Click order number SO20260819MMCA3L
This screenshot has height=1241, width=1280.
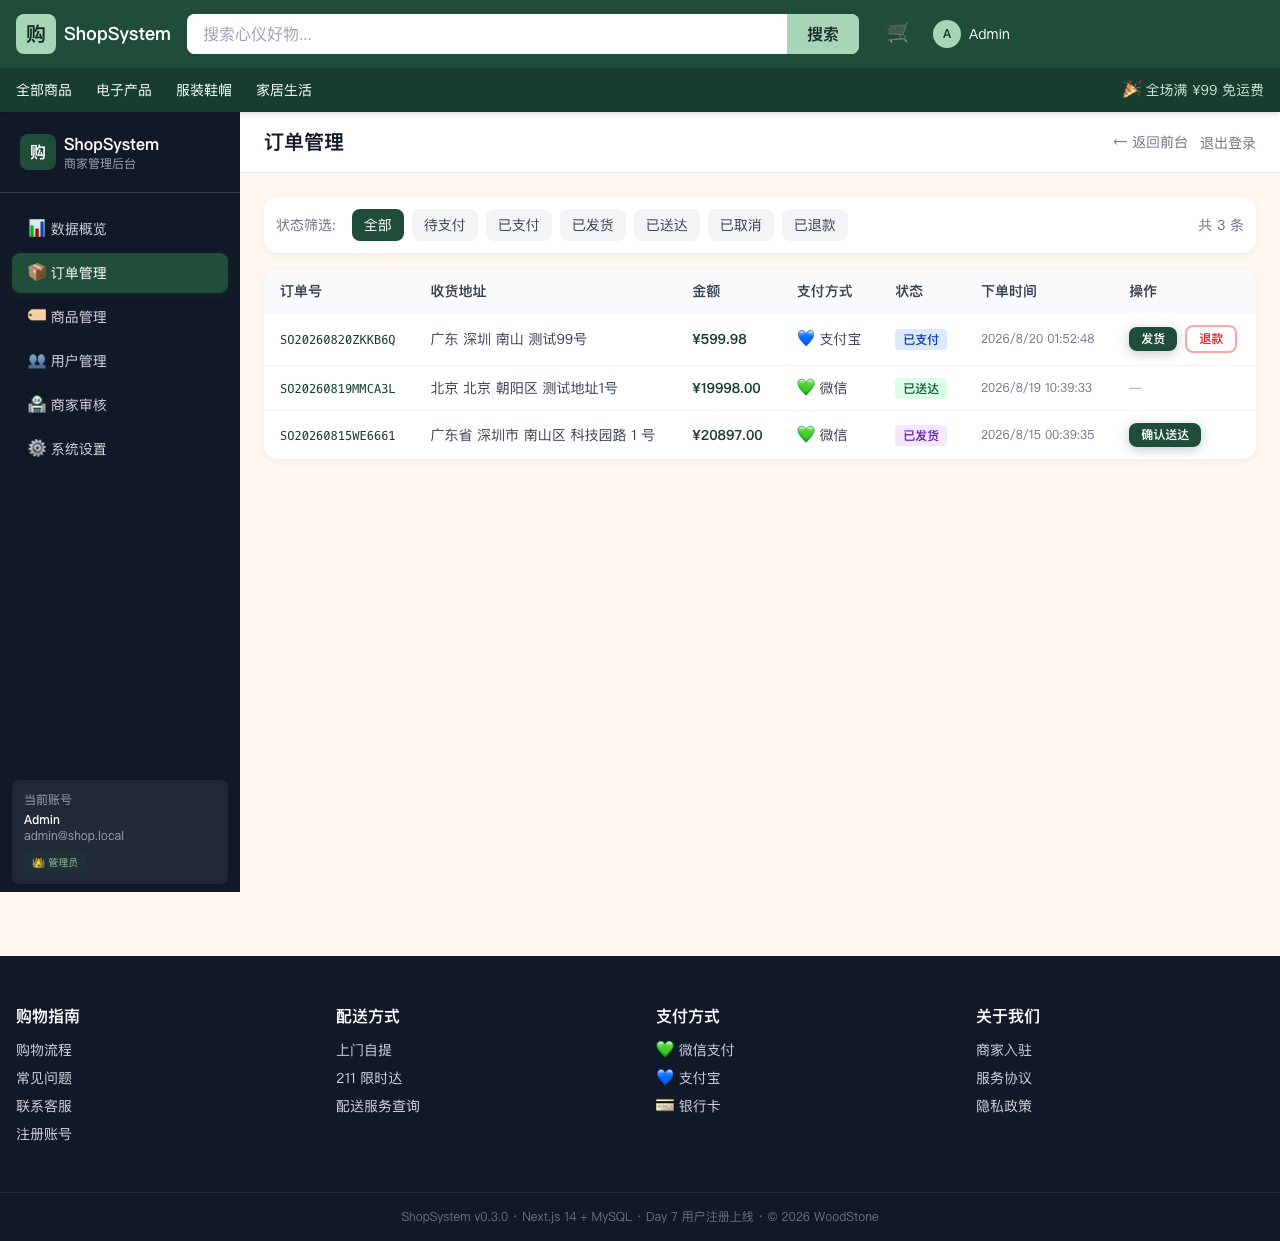point(338,389)
